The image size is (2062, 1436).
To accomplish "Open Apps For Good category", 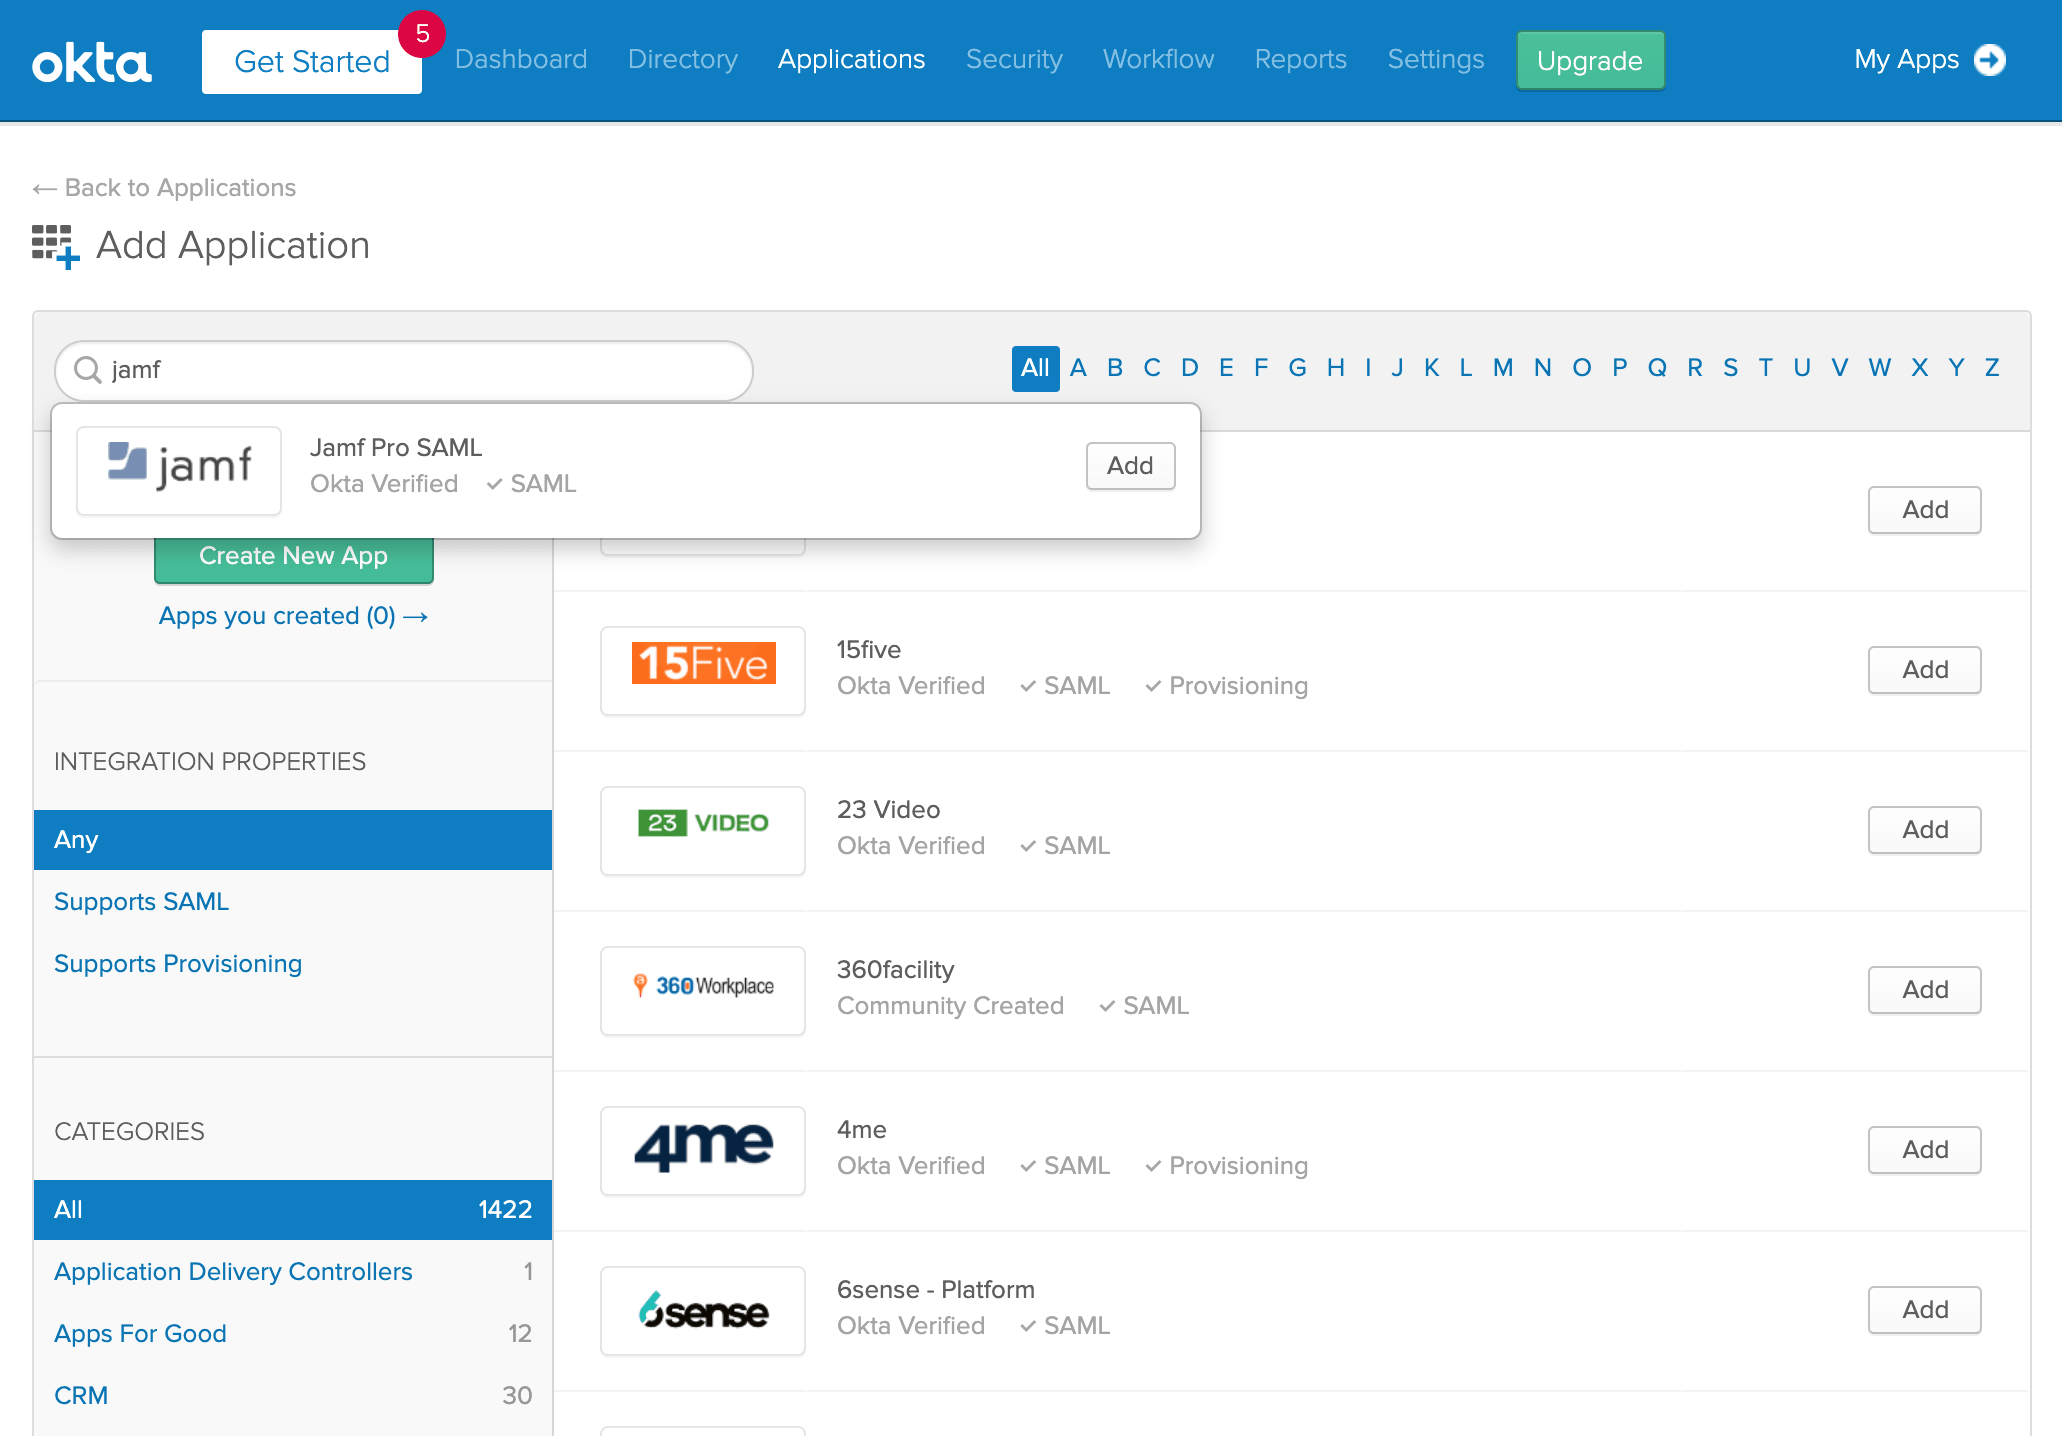I will [x=140, y=1334].
